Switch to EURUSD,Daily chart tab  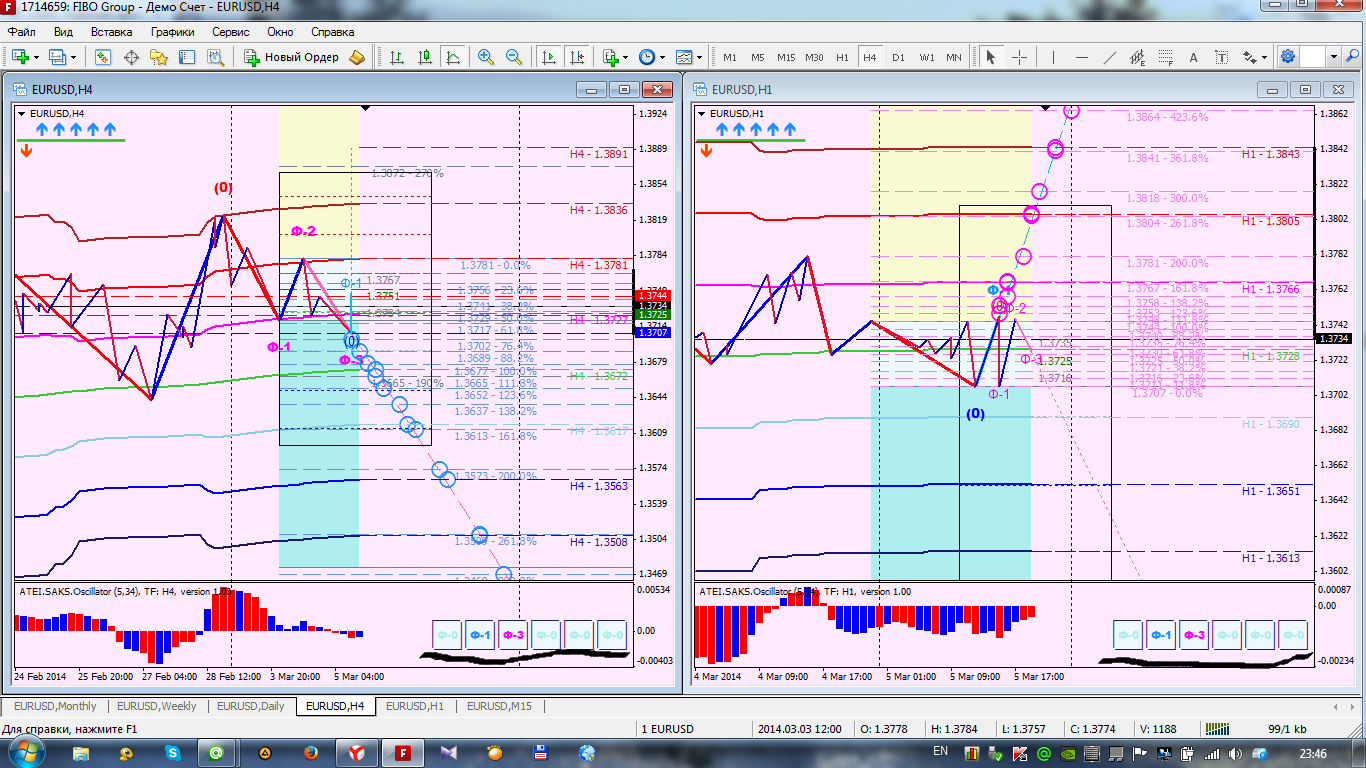[x=250, y=706]
